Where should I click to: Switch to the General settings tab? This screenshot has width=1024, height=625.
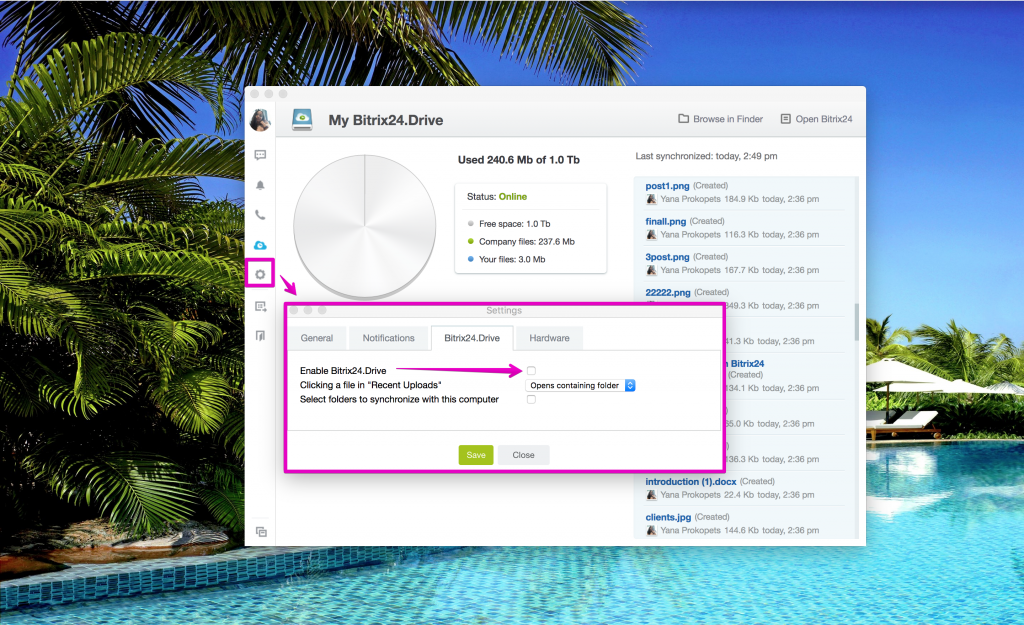point(317,338)
